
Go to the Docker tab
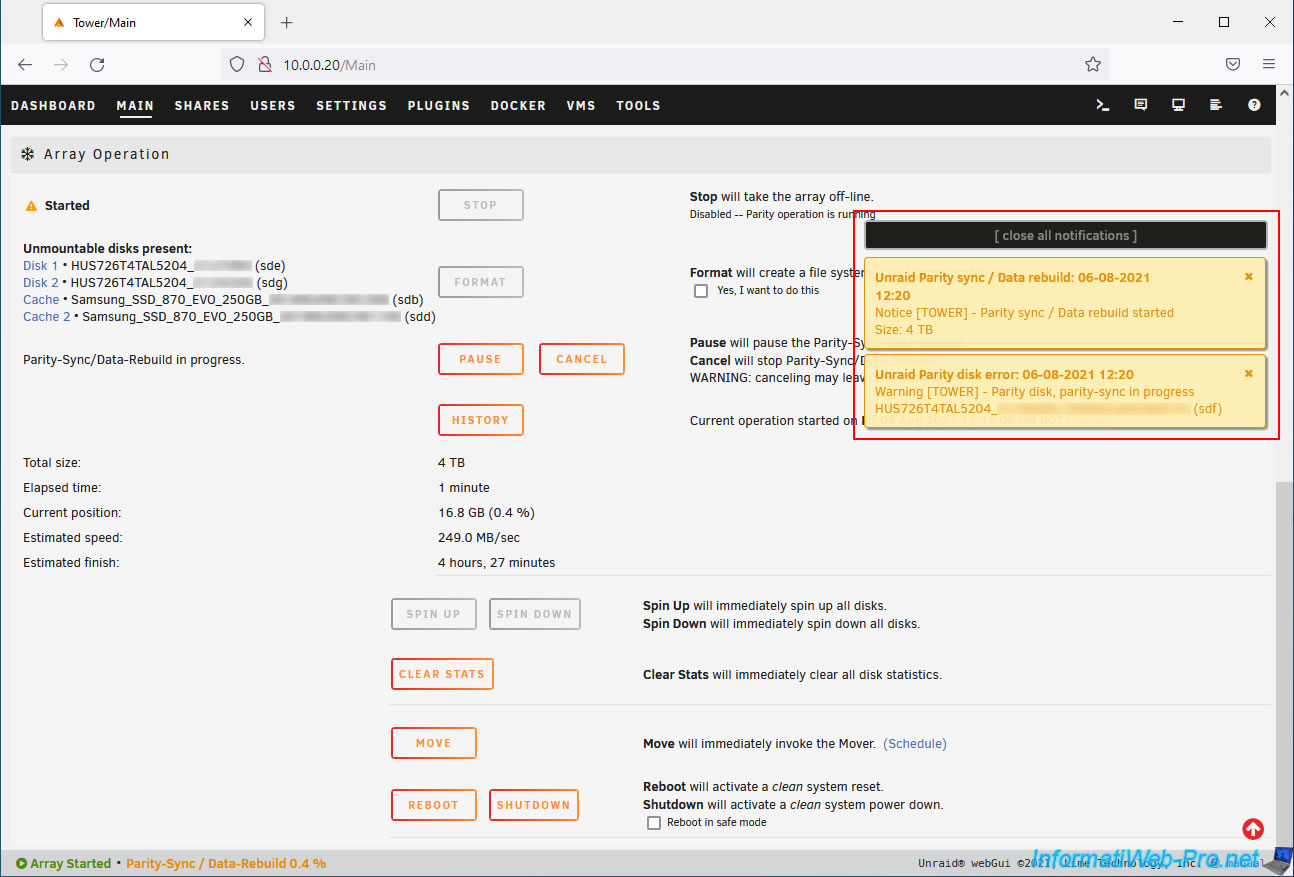tap(517, 106)
